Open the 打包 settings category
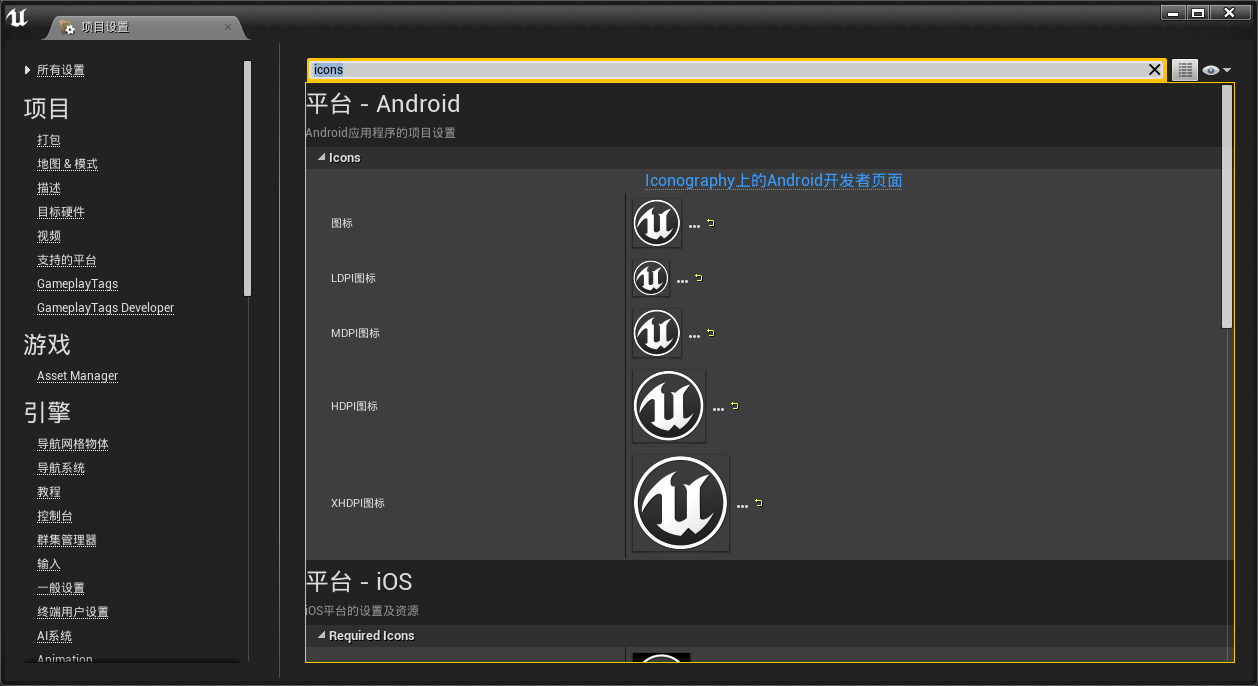The image size is (1258, 686). pos(49,140)
